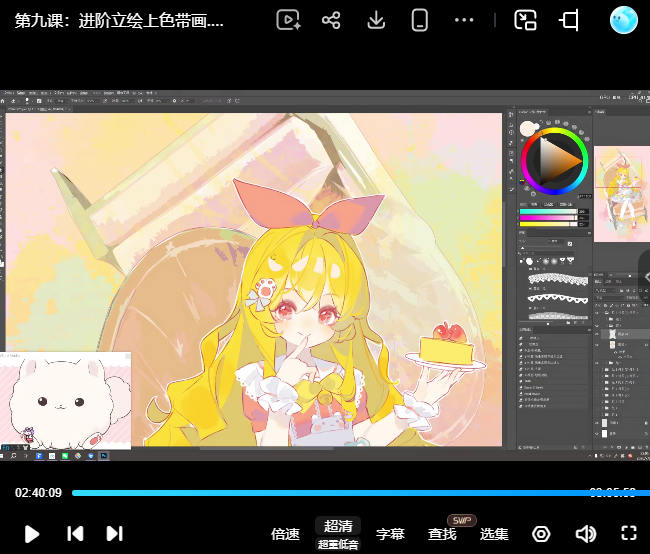Open the AI video assistant icon

click(x=289, y=20)
